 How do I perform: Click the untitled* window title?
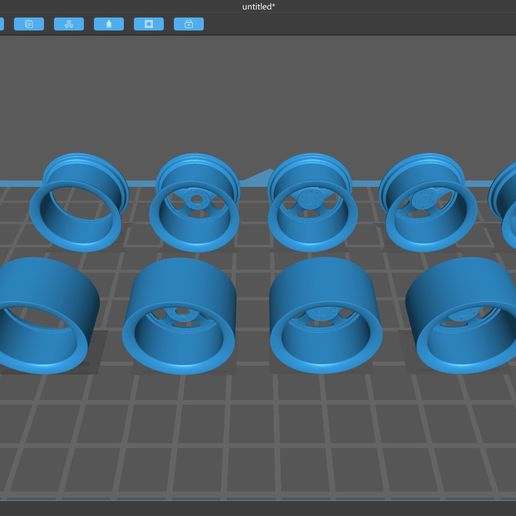[258, 7]
